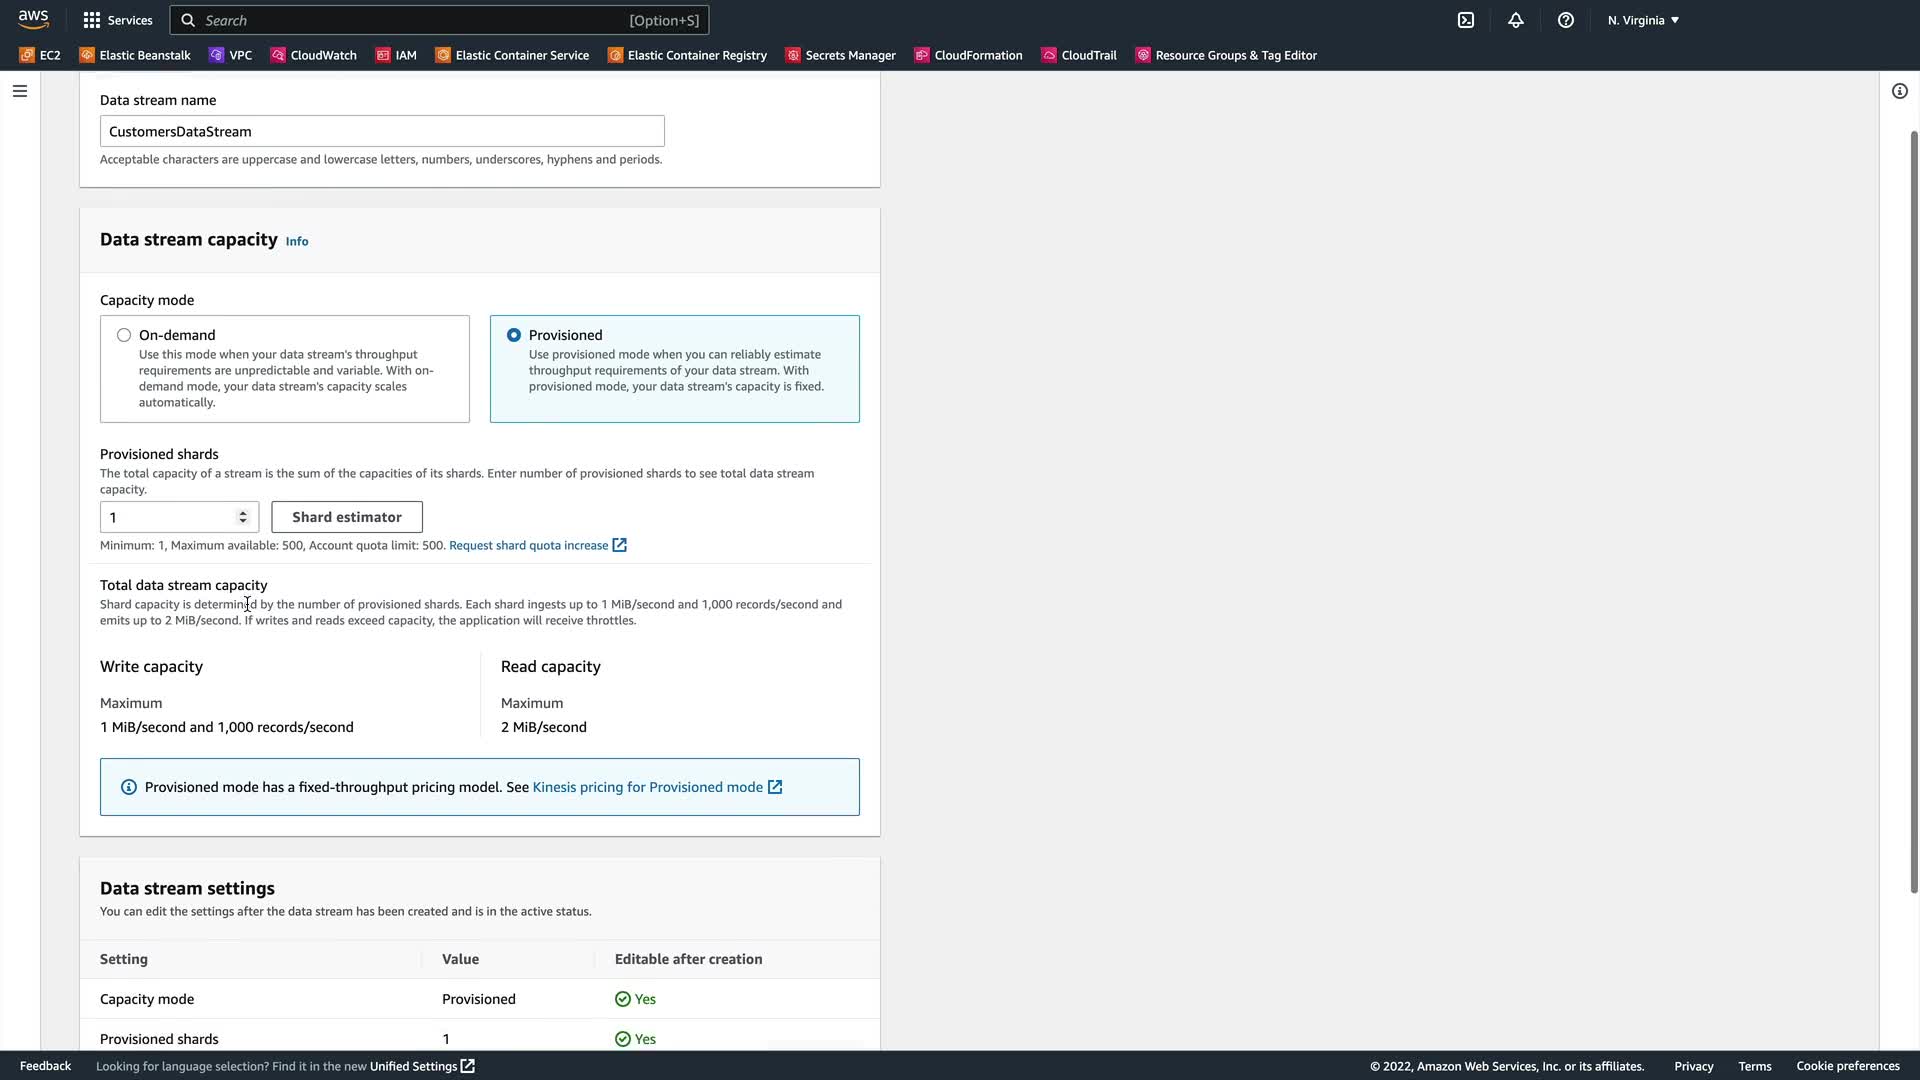The height and width of the screenshot is (1080, 1920).
Task: Open the AWS home logo
Action: tap(33, 20)
